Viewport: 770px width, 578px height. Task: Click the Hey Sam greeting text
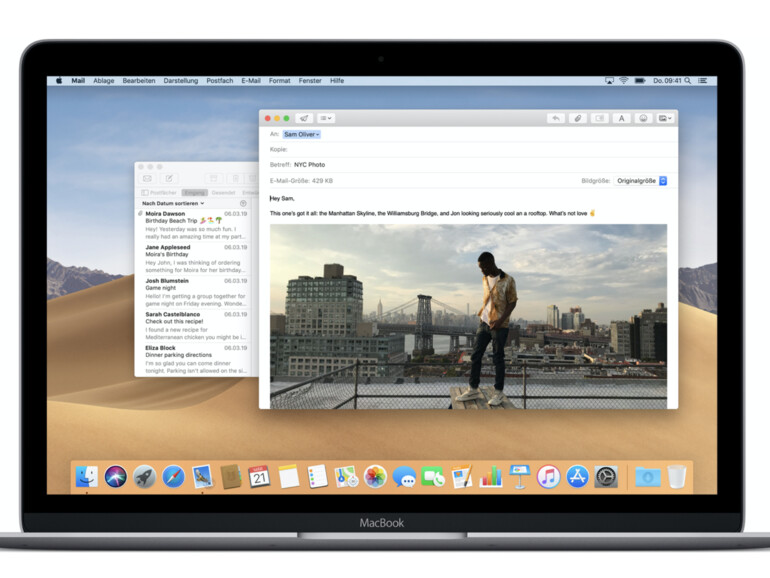[282, 198]
